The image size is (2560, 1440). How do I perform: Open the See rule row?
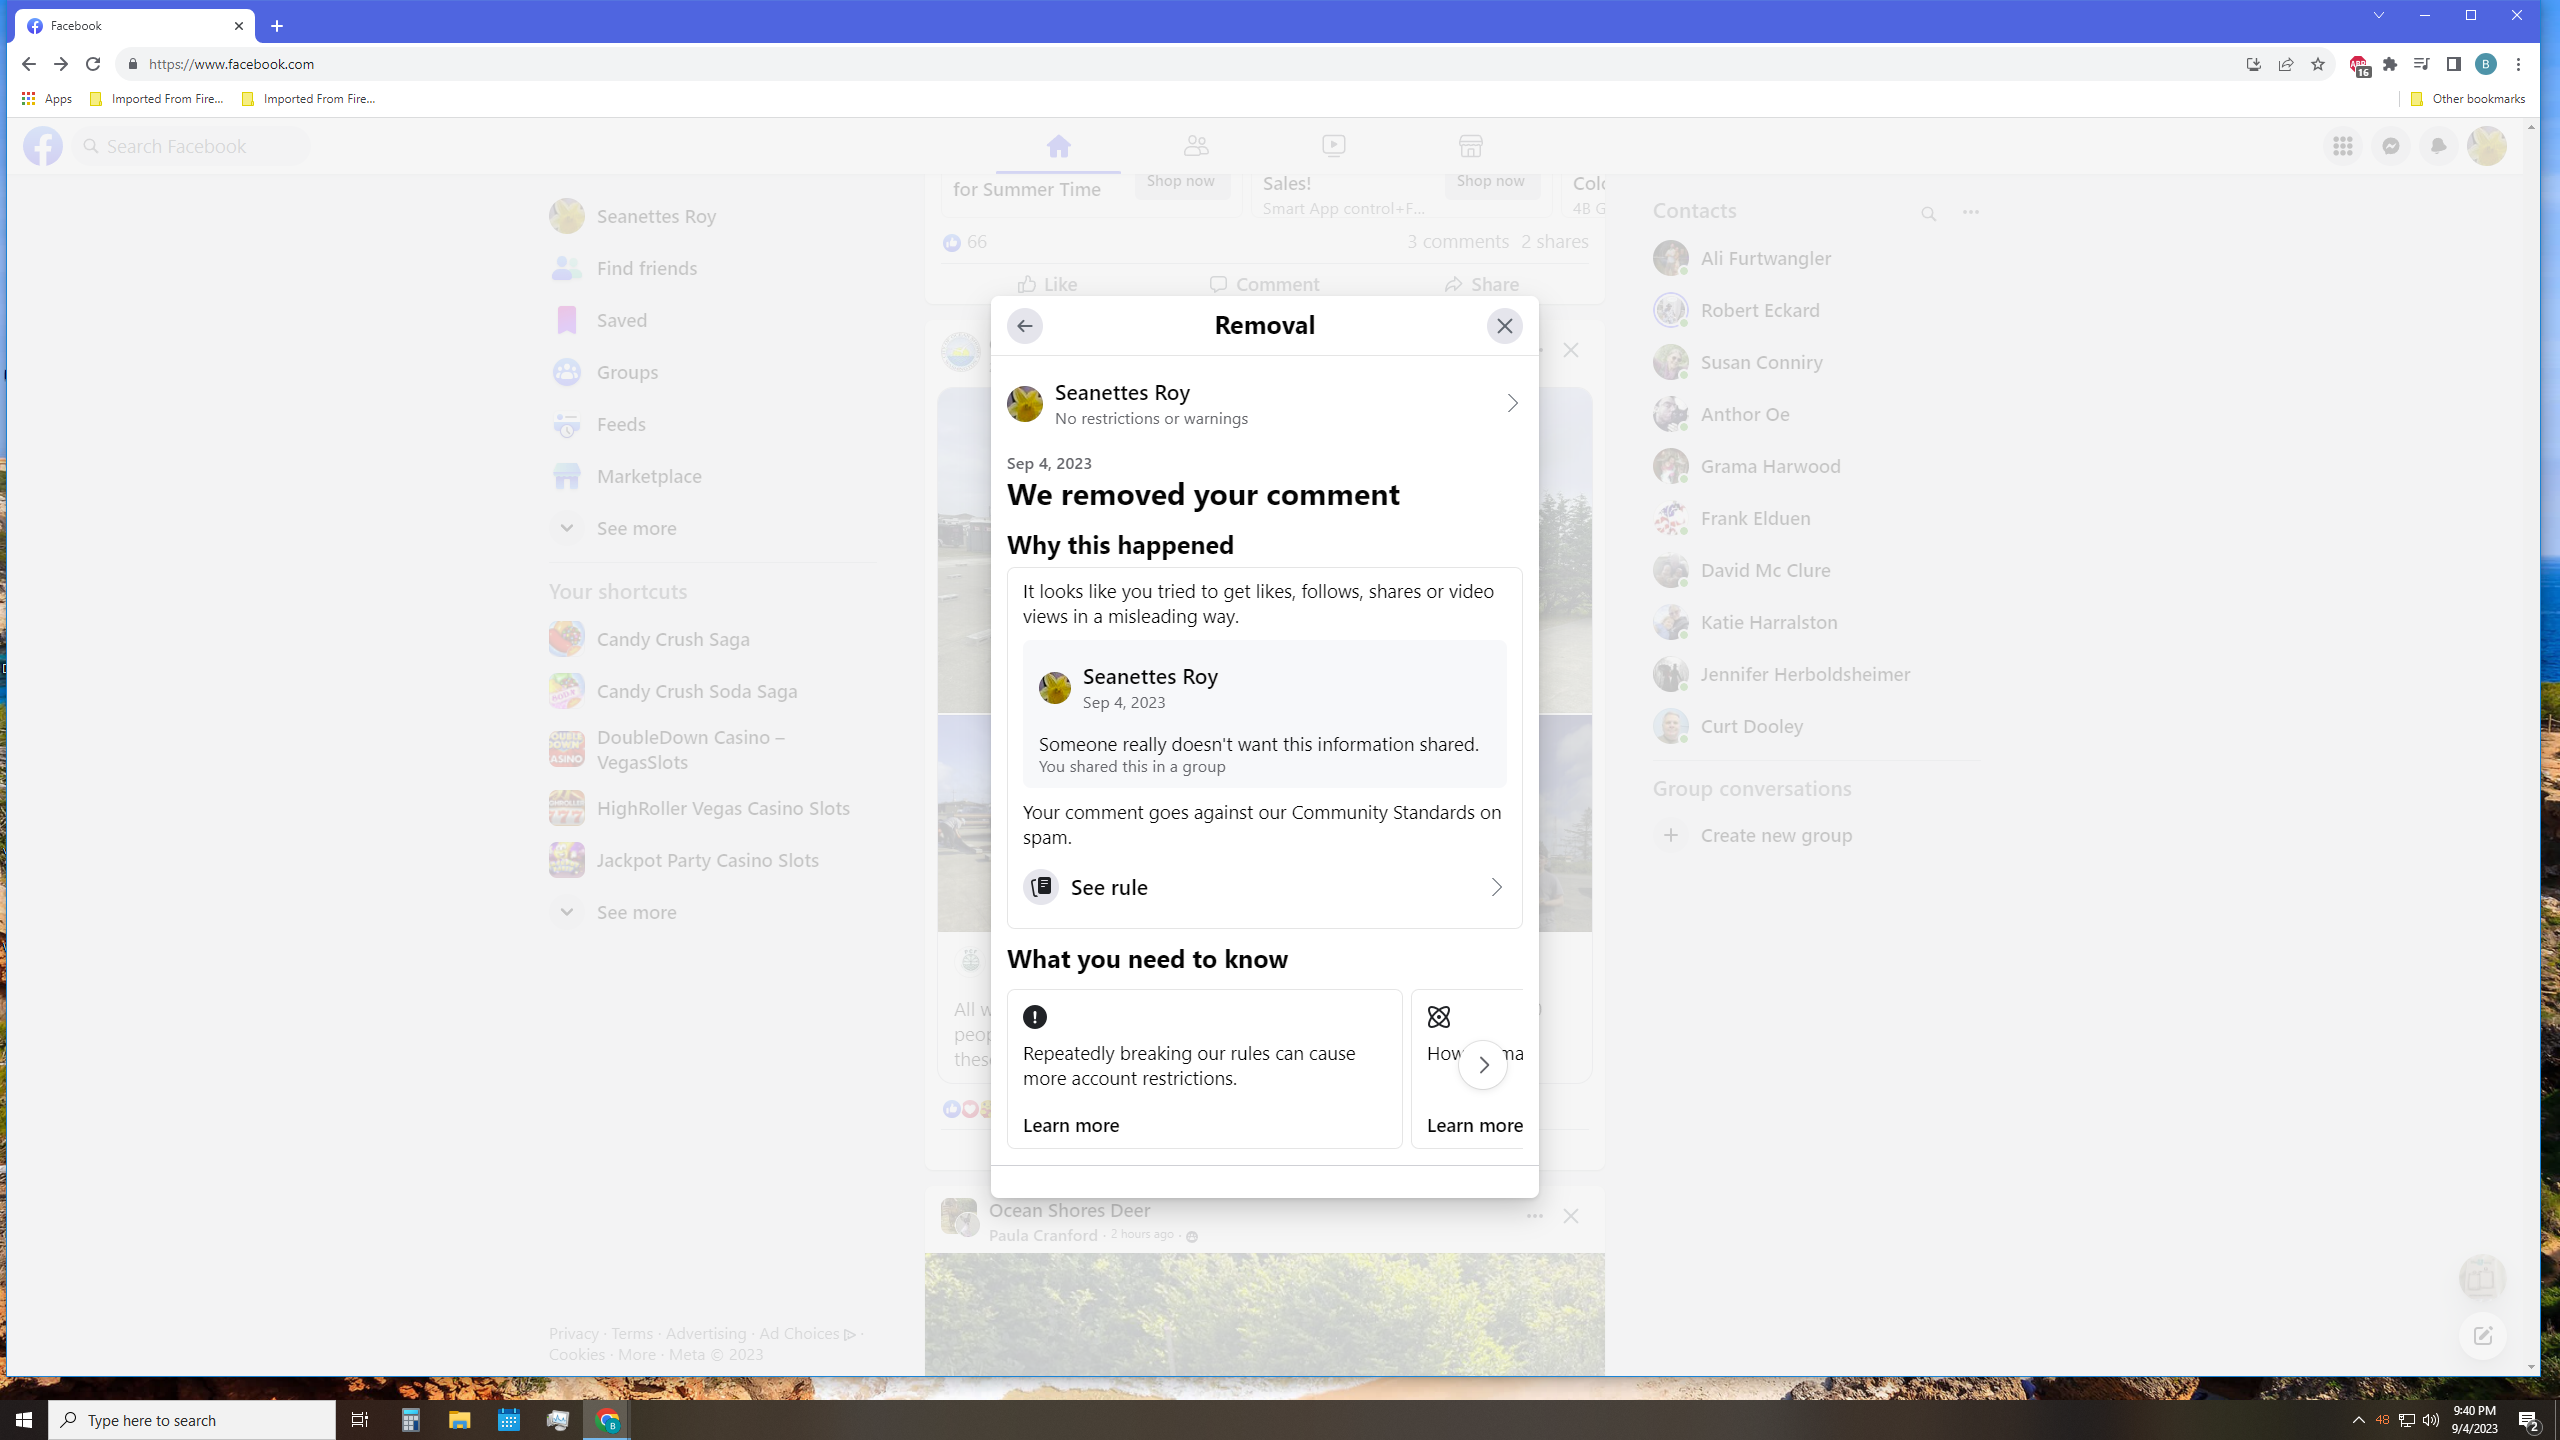pyautogui.click(x=1264, y=887)
